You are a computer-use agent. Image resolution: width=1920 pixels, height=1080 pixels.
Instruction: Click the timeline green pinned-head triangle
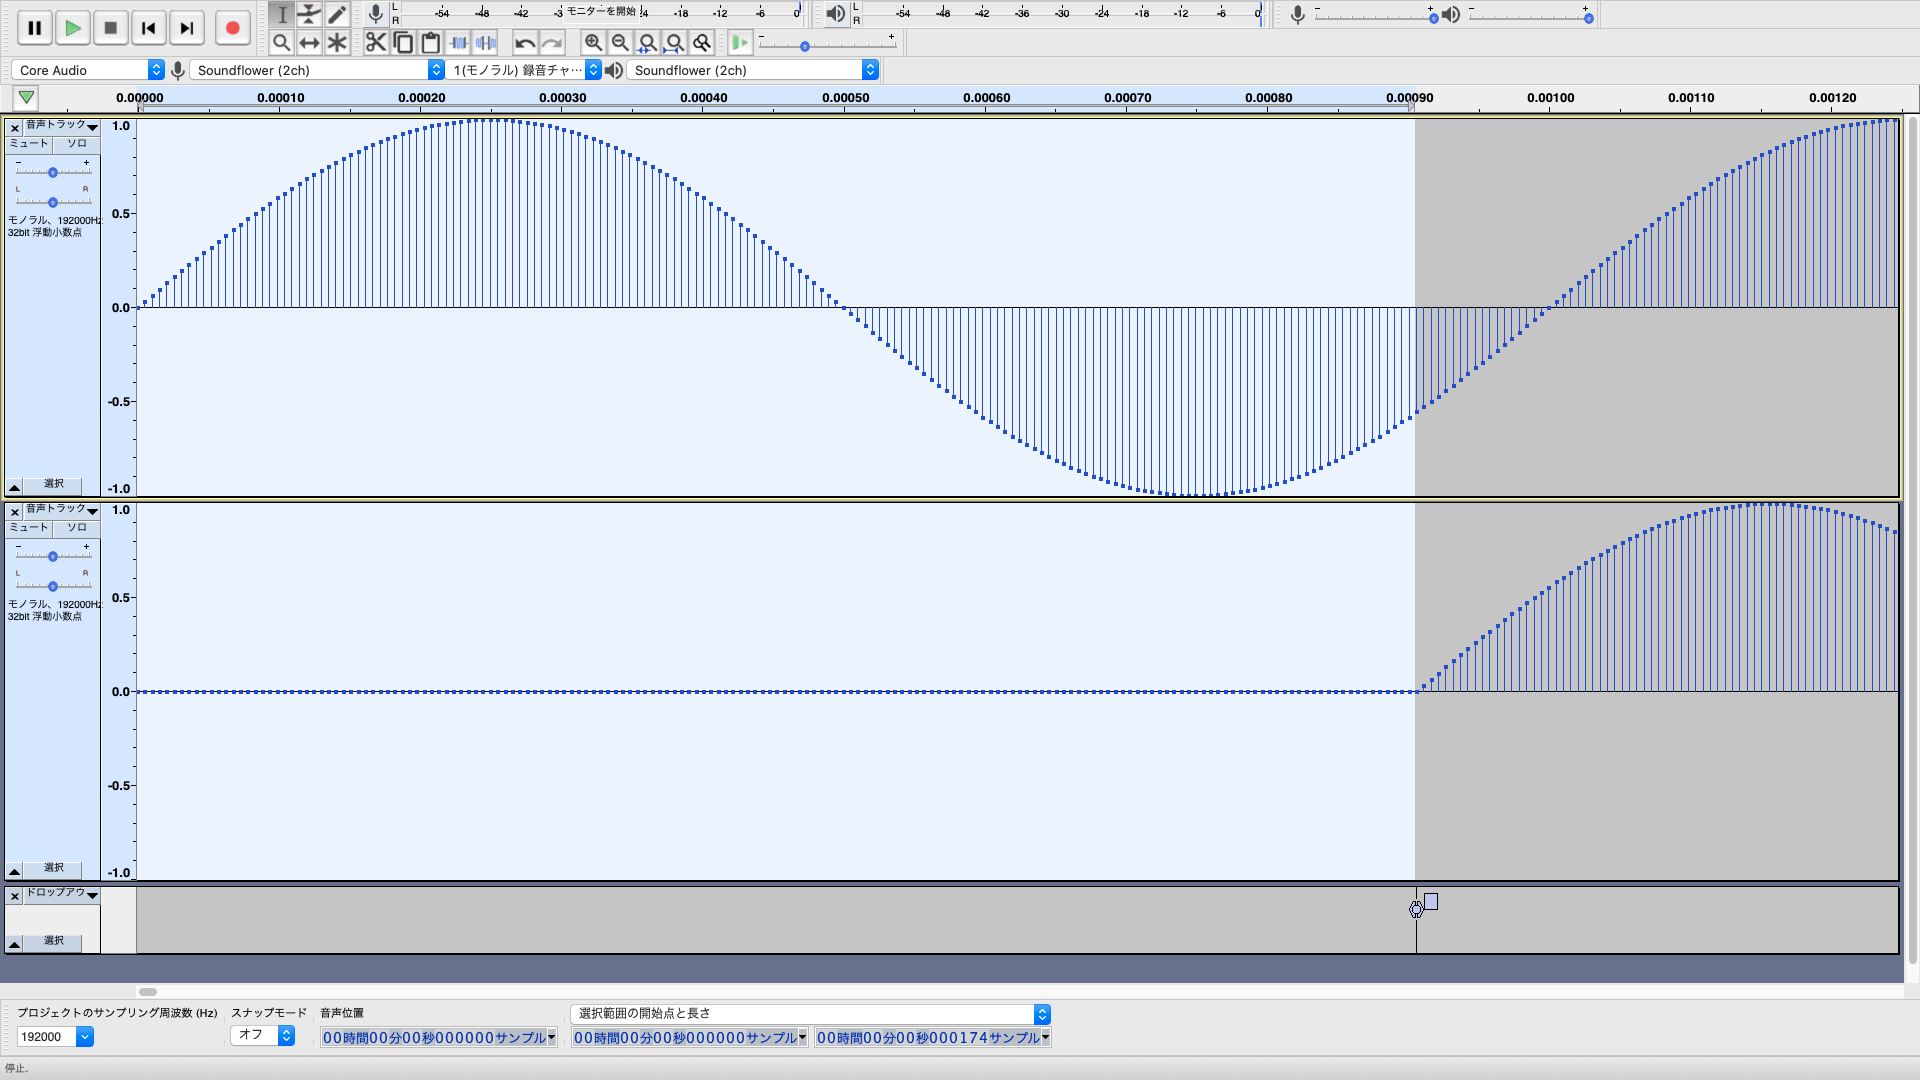(27, 97)
